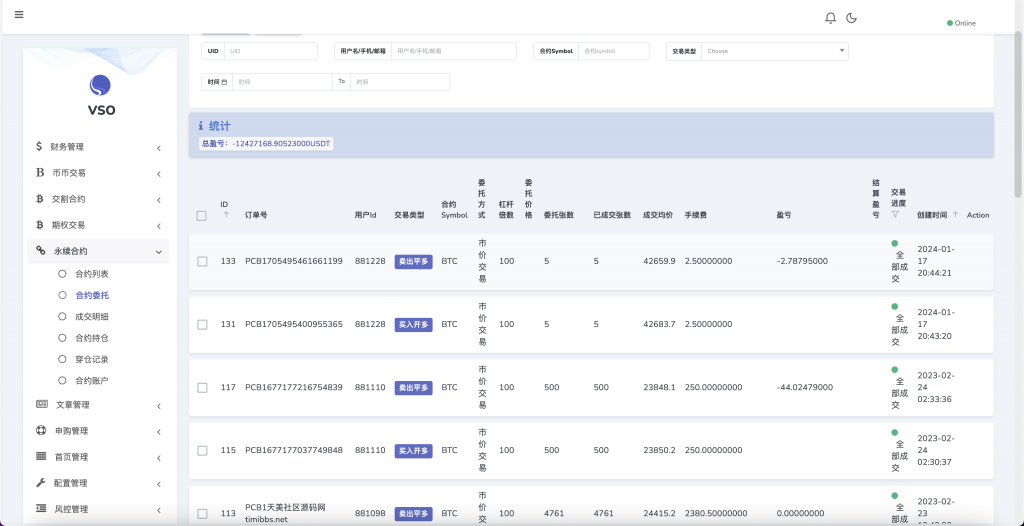Click the 交易进度 filter icon
The width and height of the screenshot is (1024, 526).
point(895,214)
